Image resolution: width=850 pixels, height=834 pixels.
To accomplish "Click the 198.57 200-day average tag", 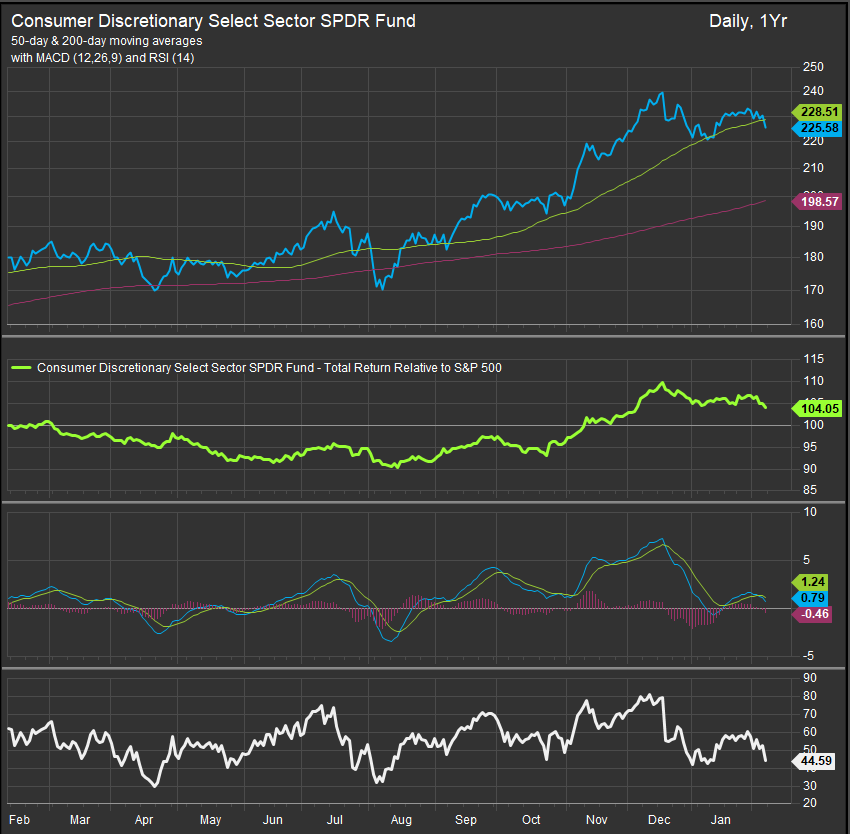I will [818, 202].
